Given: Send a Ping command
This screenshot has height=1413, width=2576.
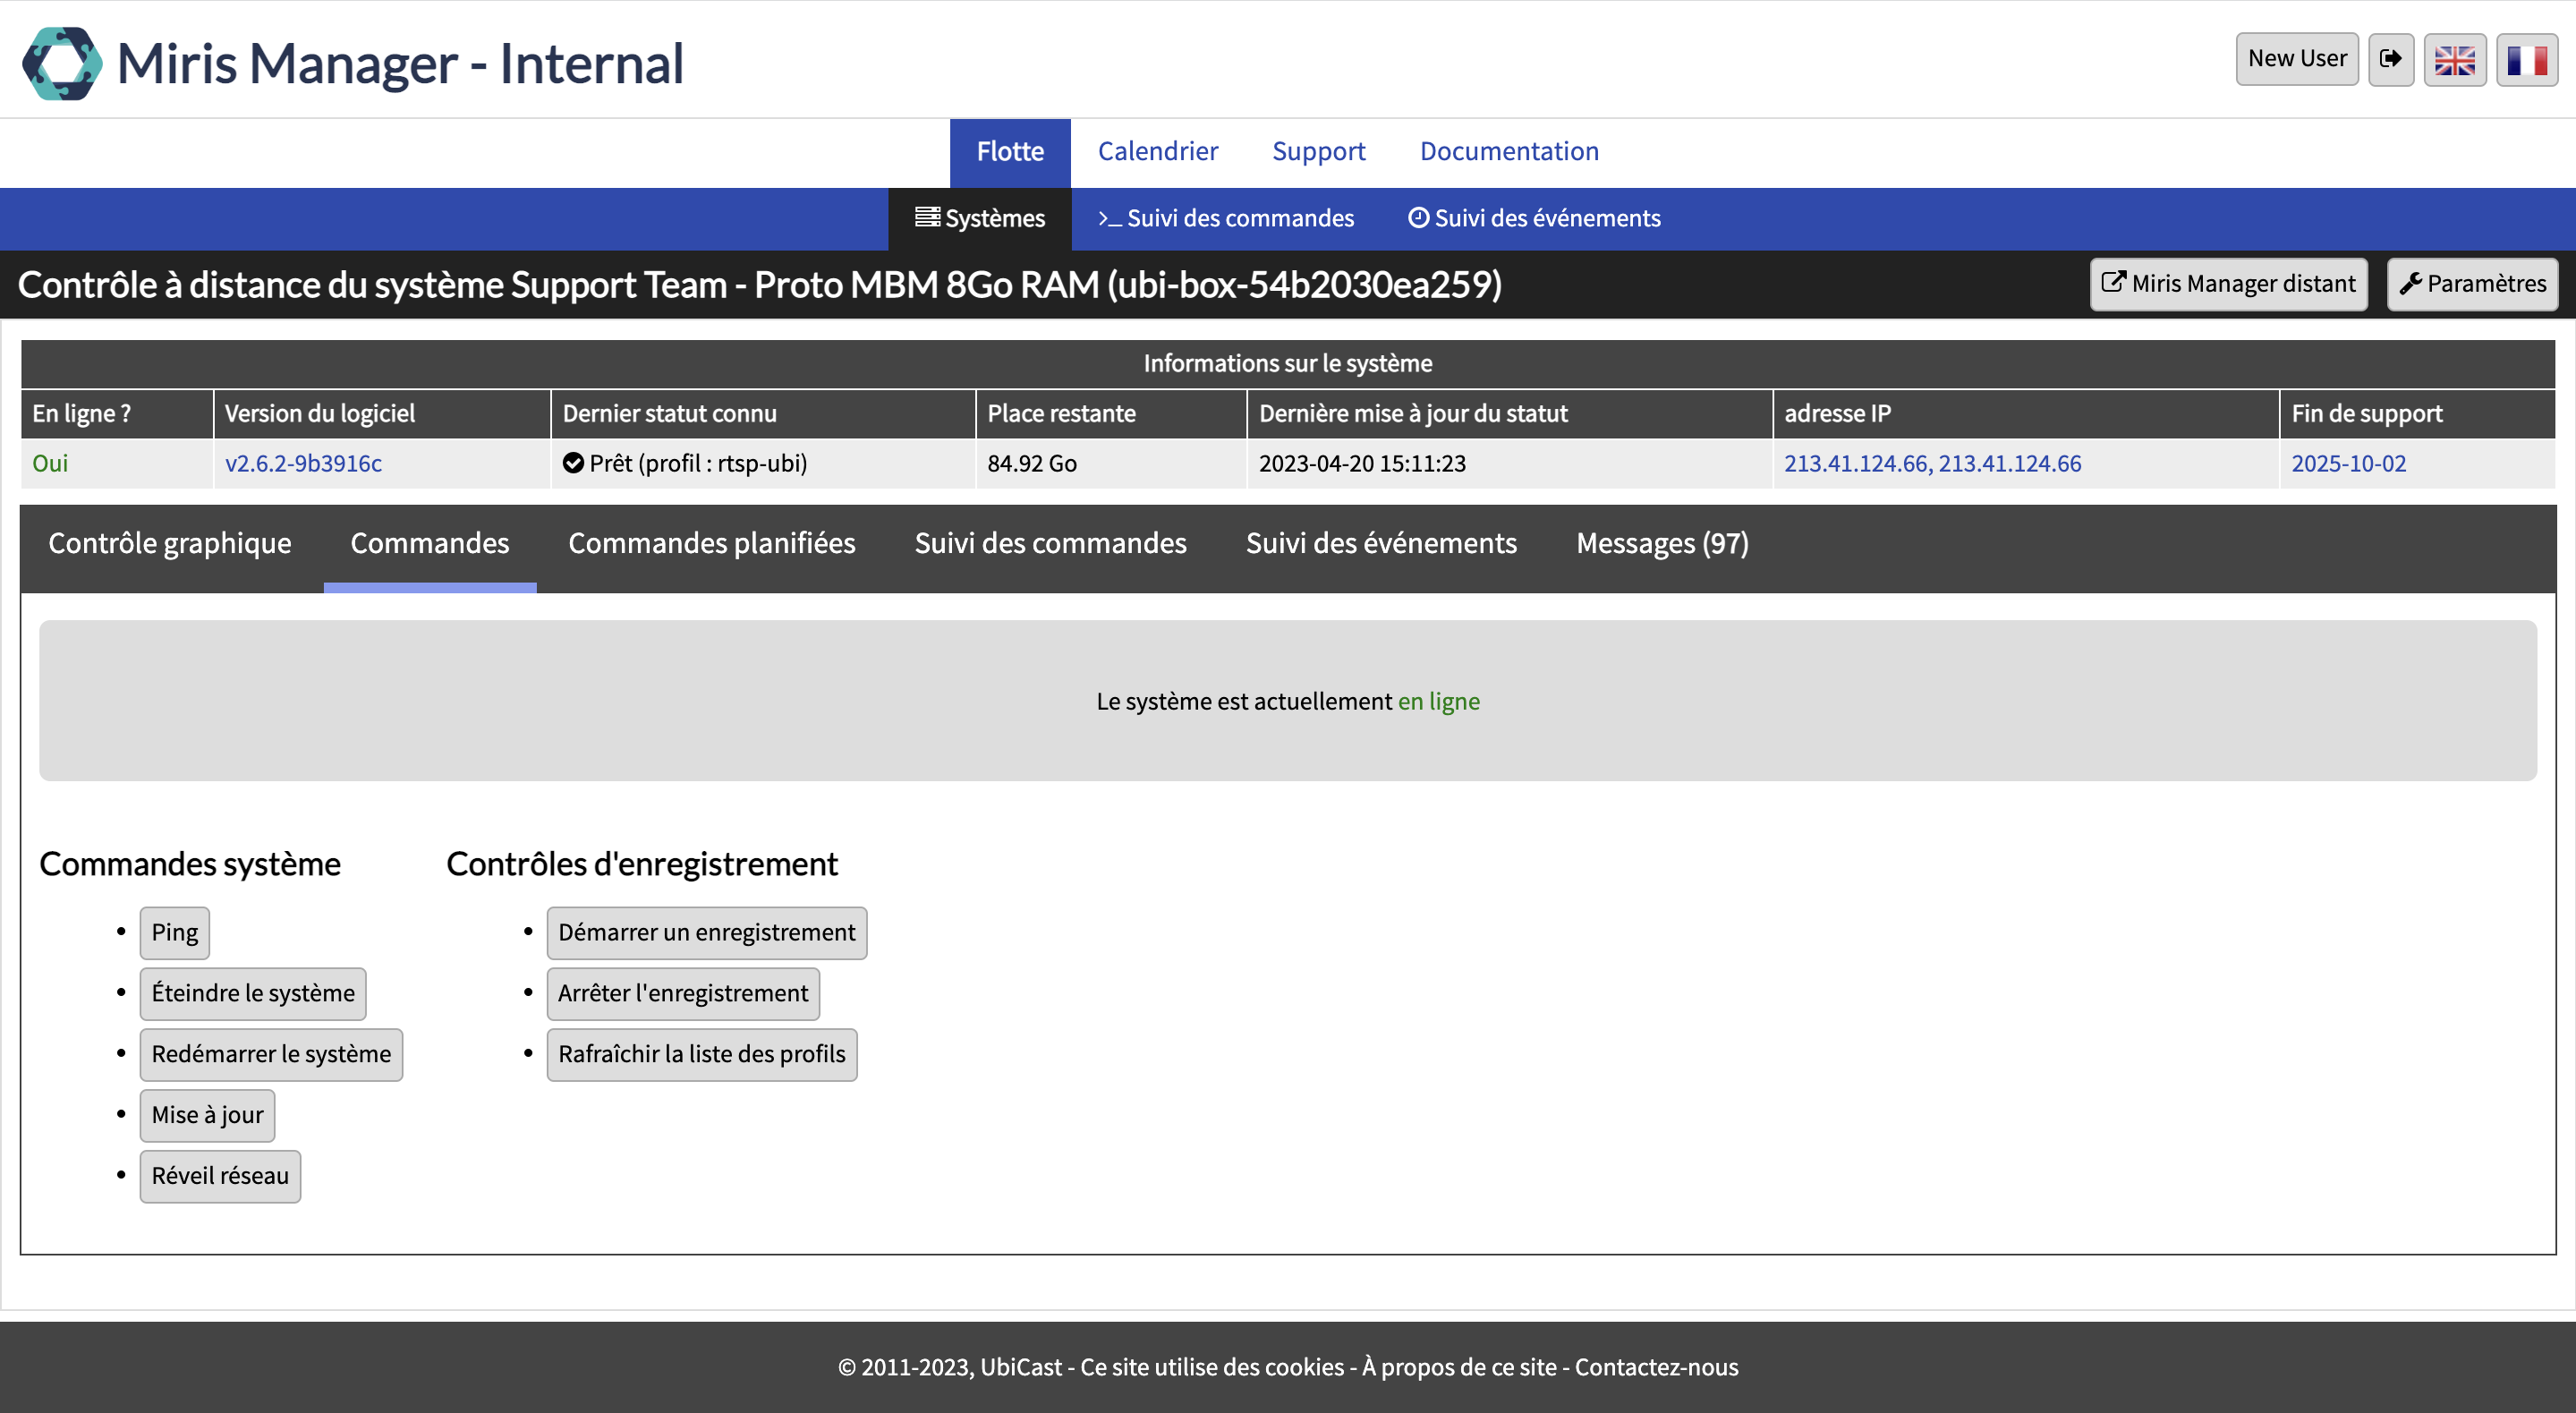Looking at the screenshot, I should (x=175, y=933).
